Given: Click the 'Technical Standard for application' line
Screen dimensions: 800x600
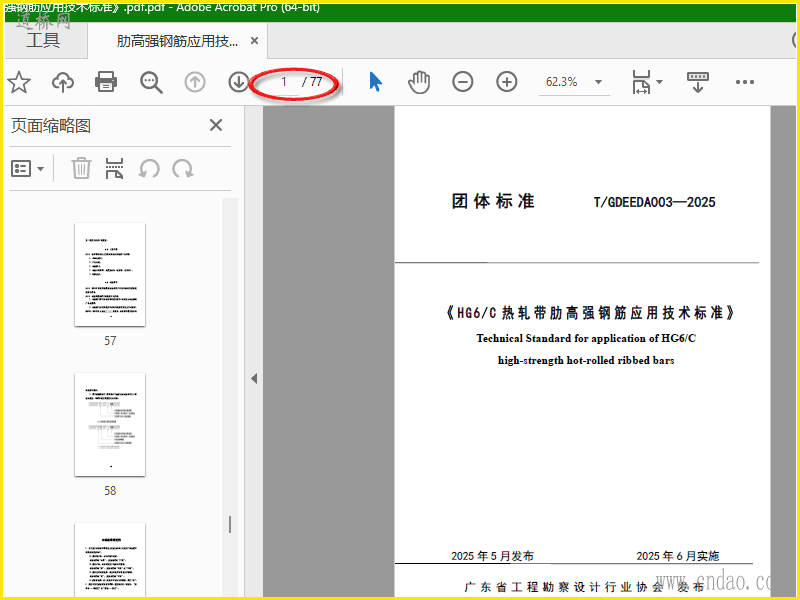Looking at the screenshot, I should [586, 338].
